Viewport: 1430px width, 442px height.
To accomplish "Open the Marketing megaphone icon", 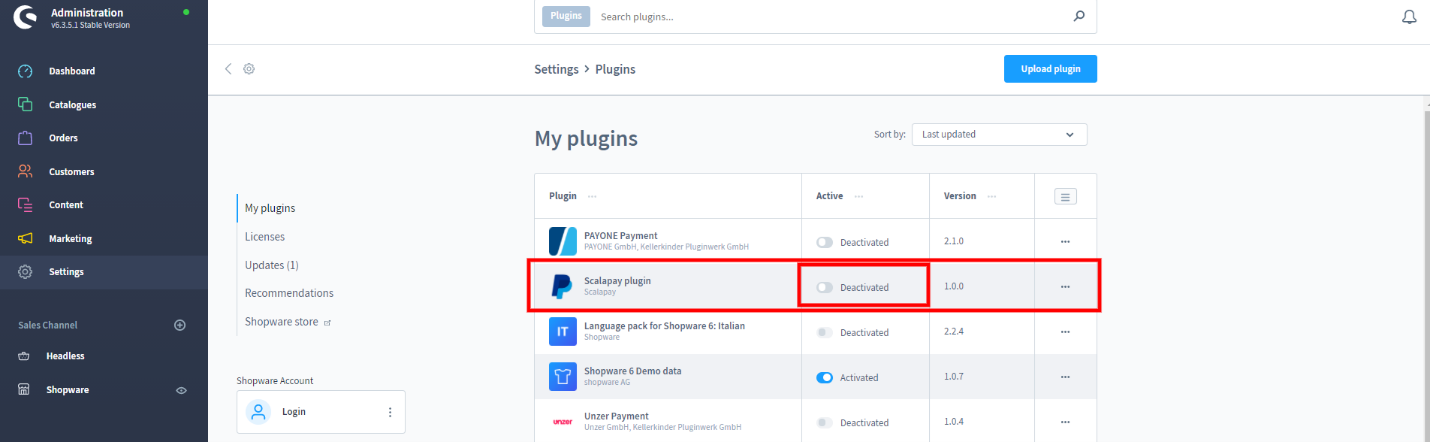I will click(26, 239).
